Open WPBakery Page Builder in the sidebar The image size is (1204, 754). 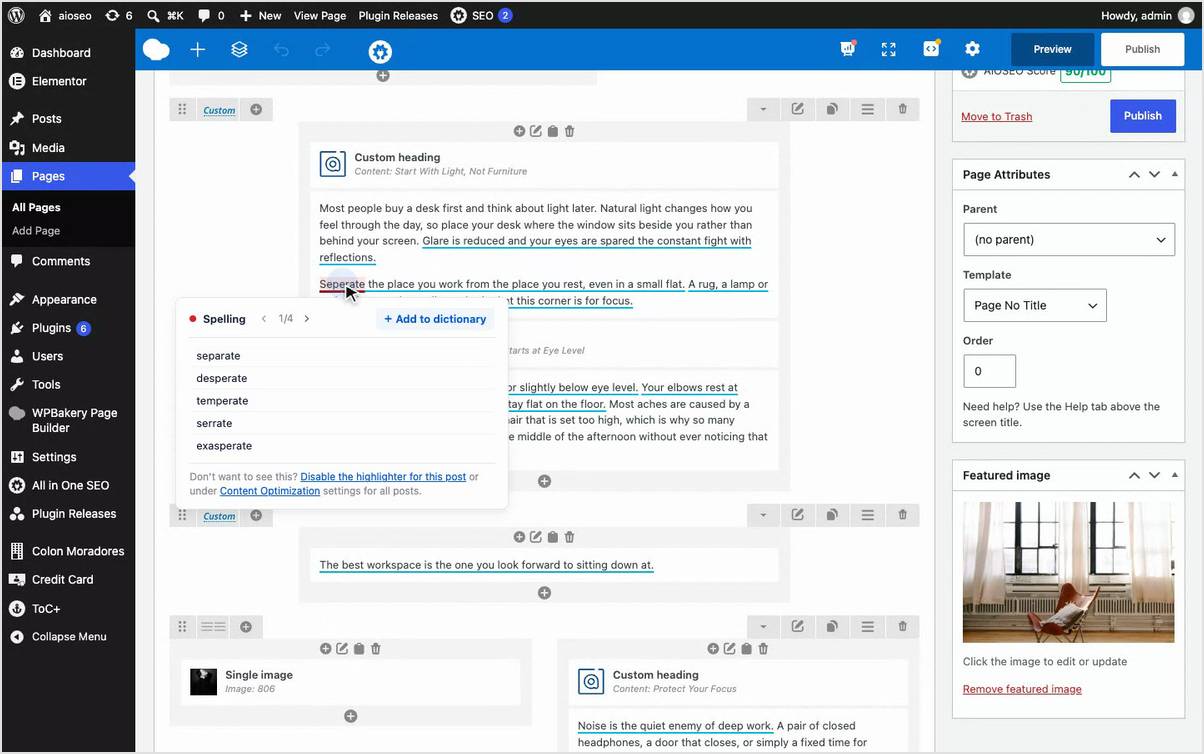[68, 420]
